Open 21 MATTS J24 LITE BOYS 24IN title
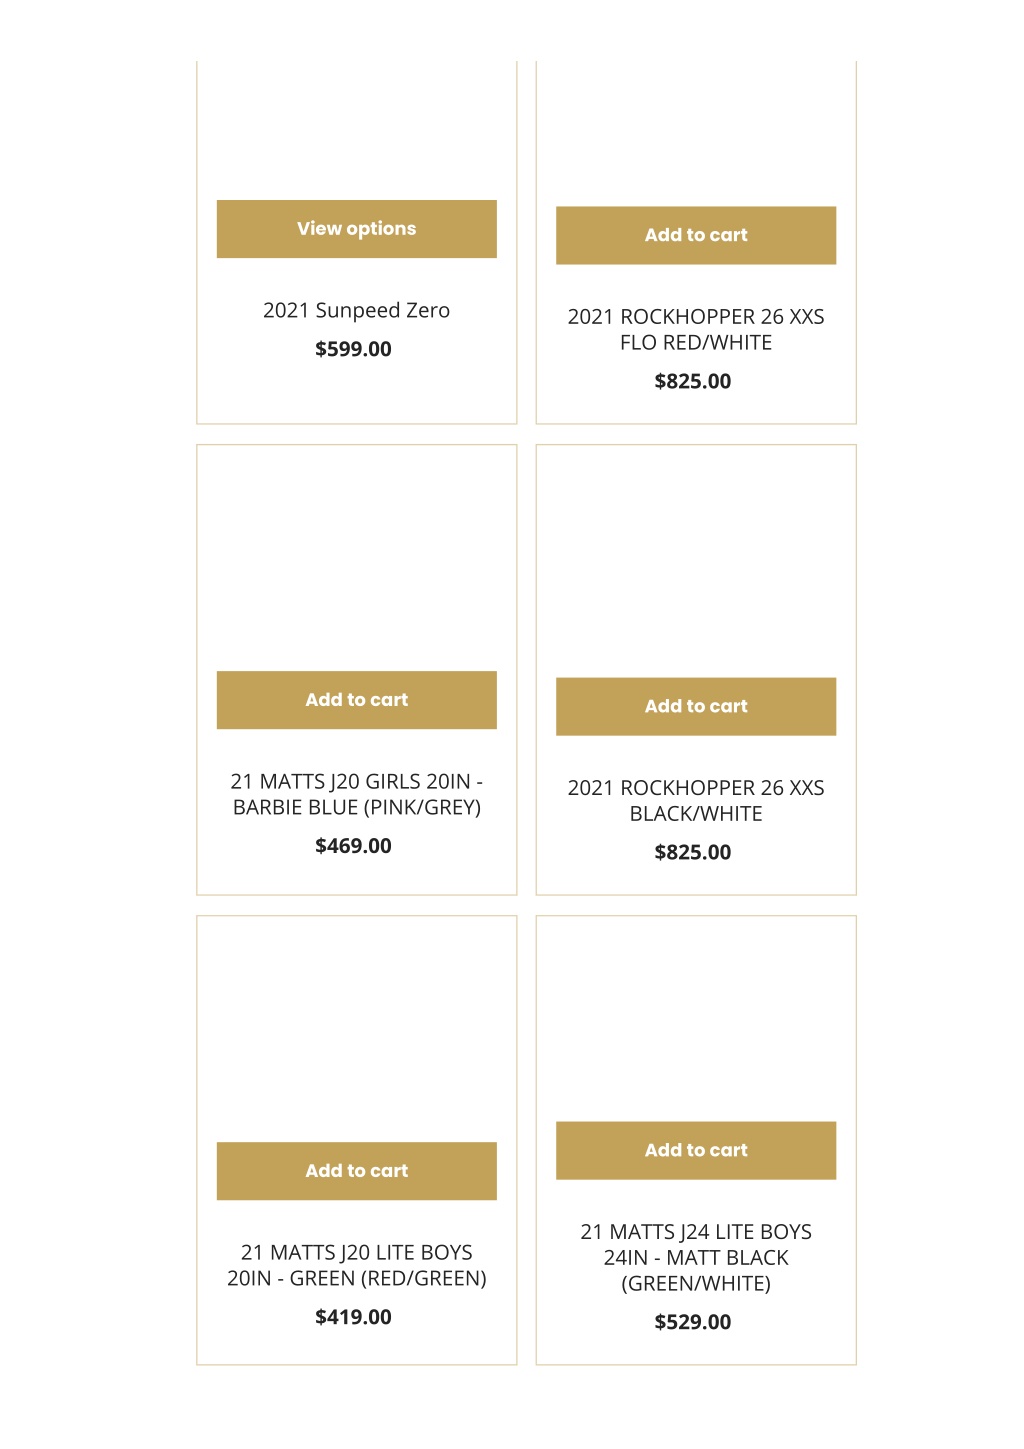Viewport: 1024px width, 1449px height. (696, 1257)
